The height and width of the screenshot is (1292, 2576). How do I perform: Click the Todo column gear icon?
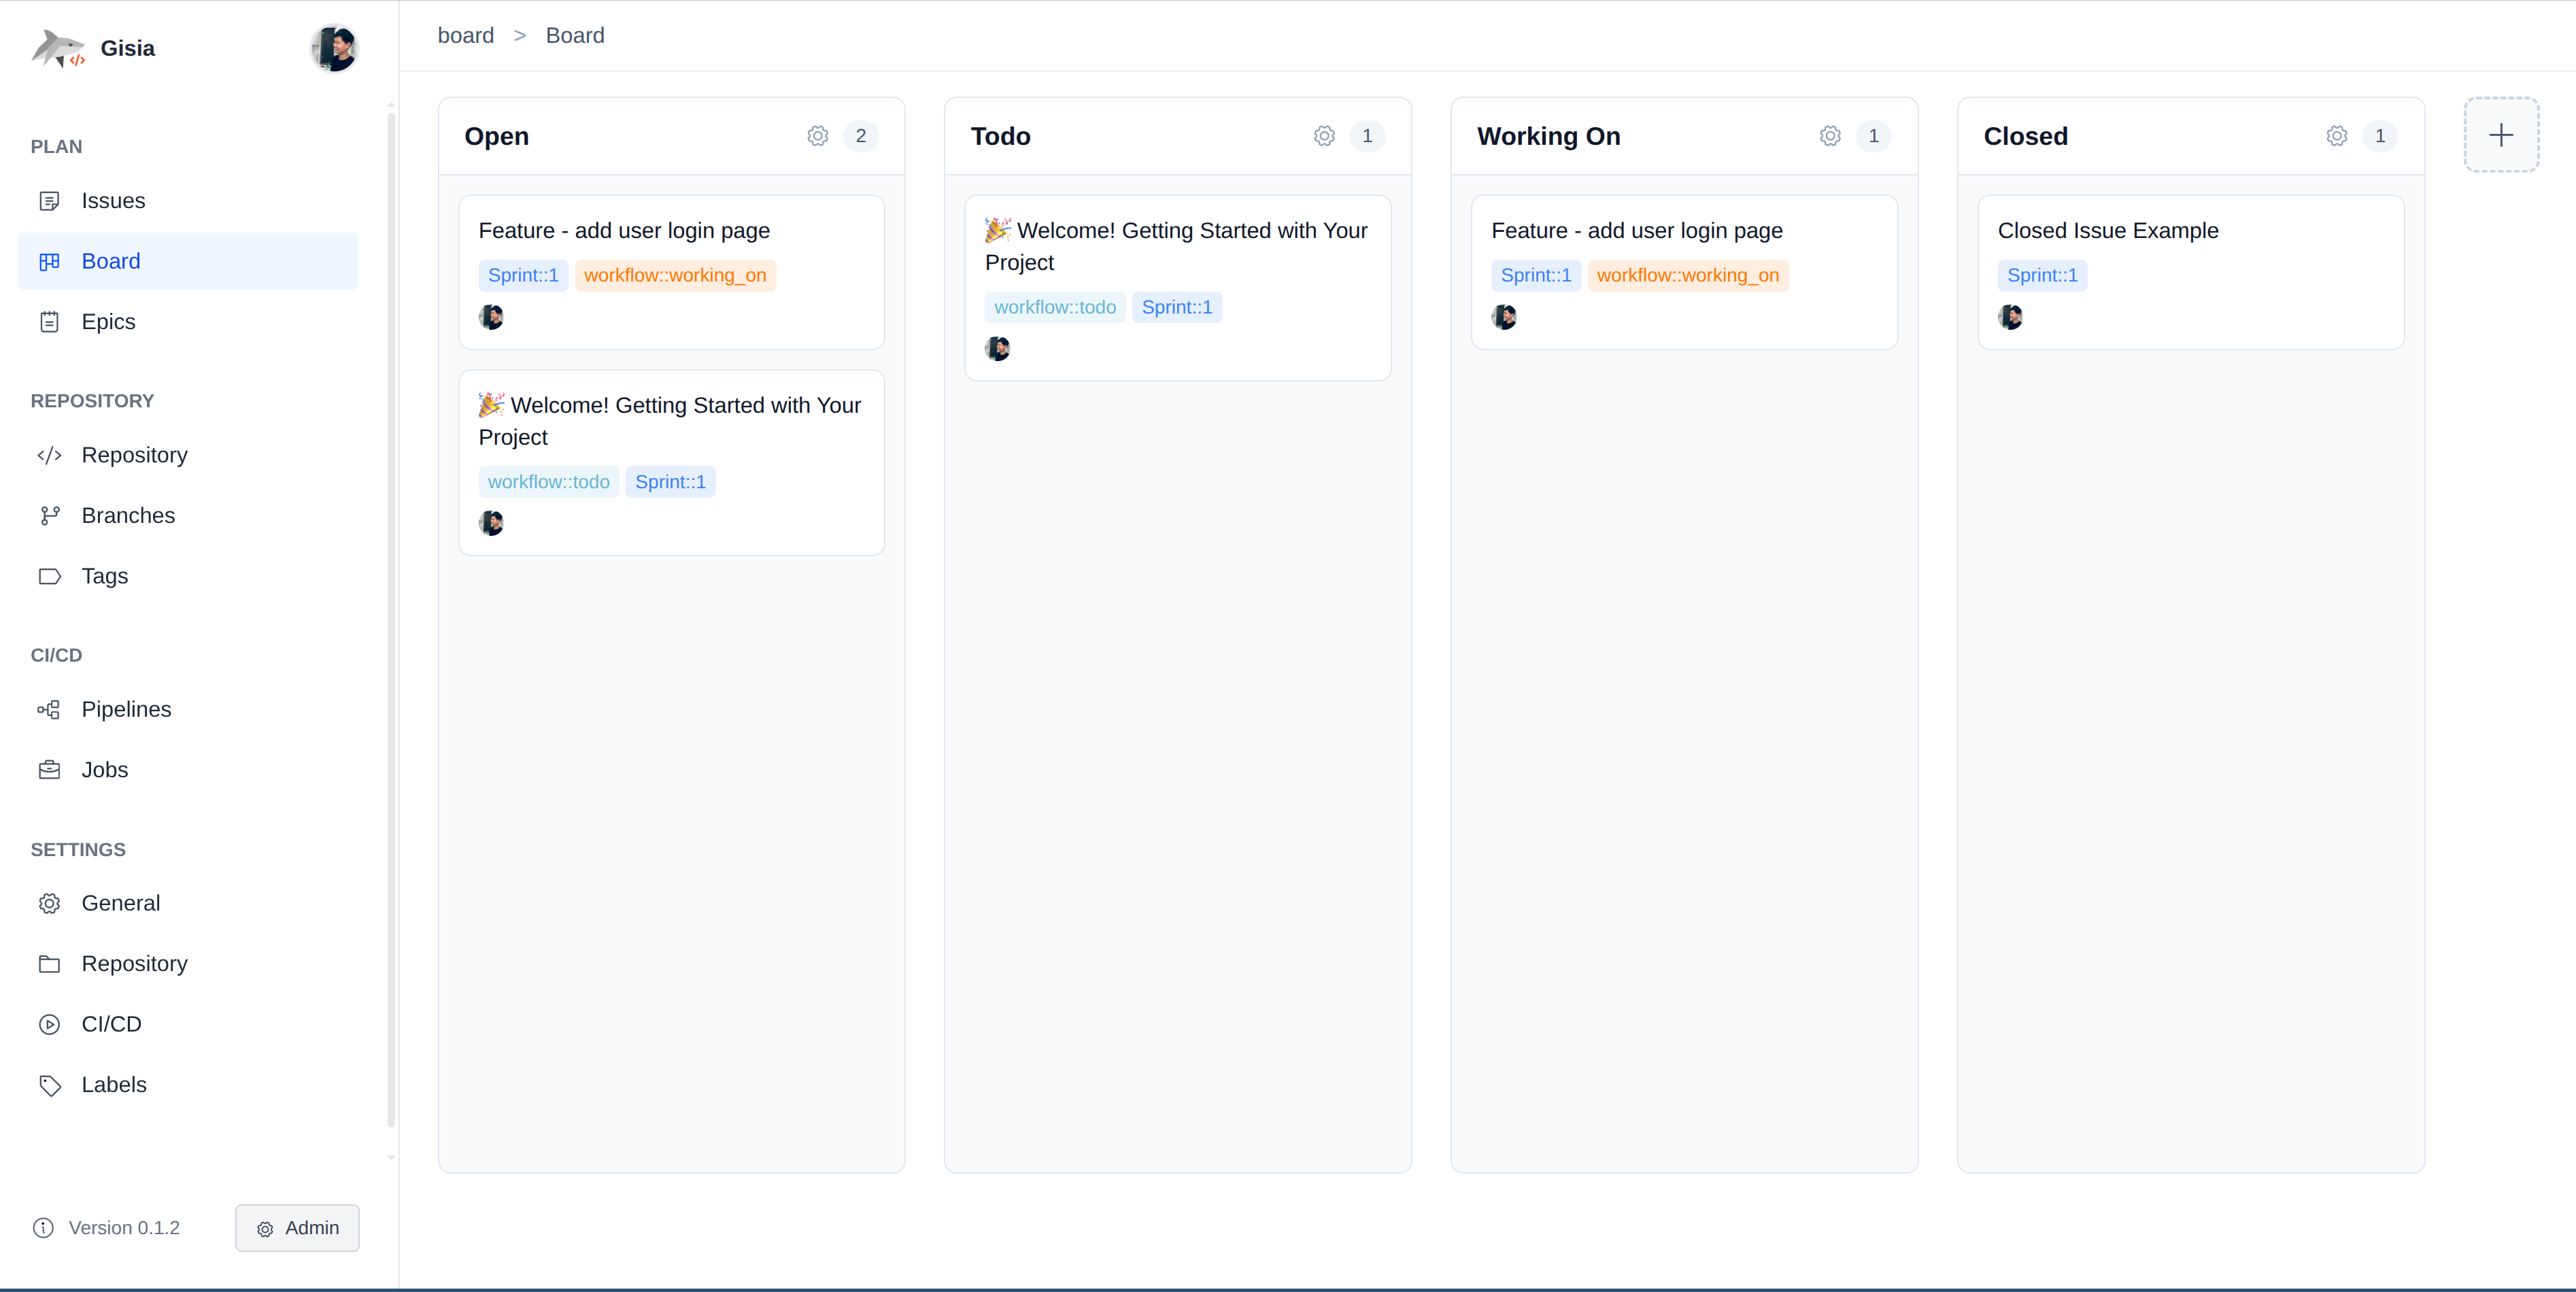(x=1324, y=136)
